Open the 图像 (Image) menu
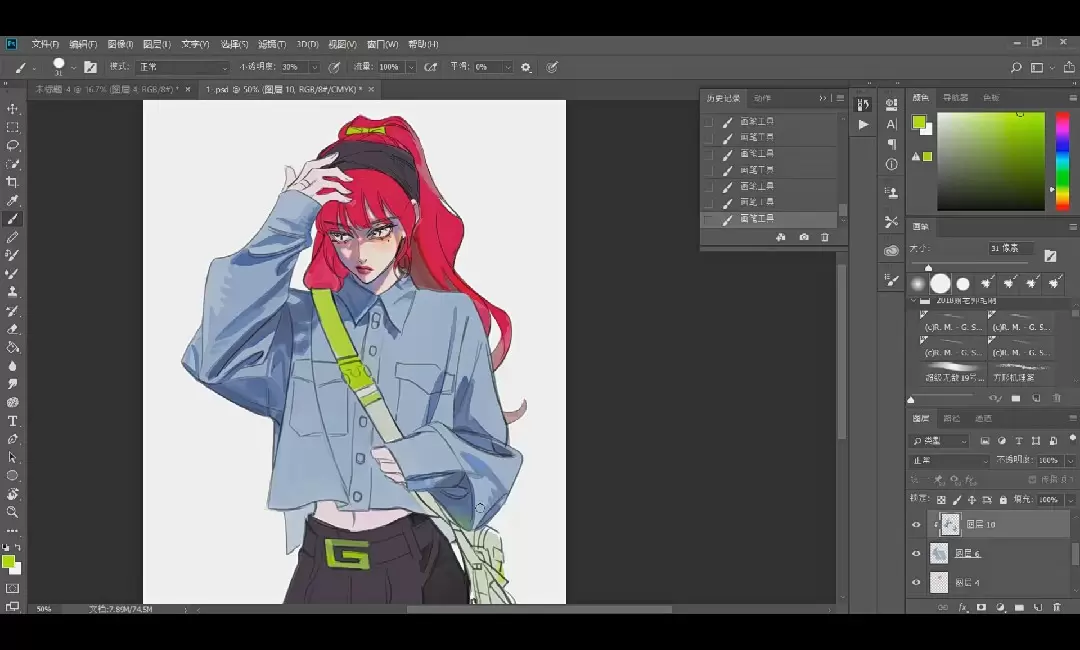1080x650 pixels. (x=120, y=44)
